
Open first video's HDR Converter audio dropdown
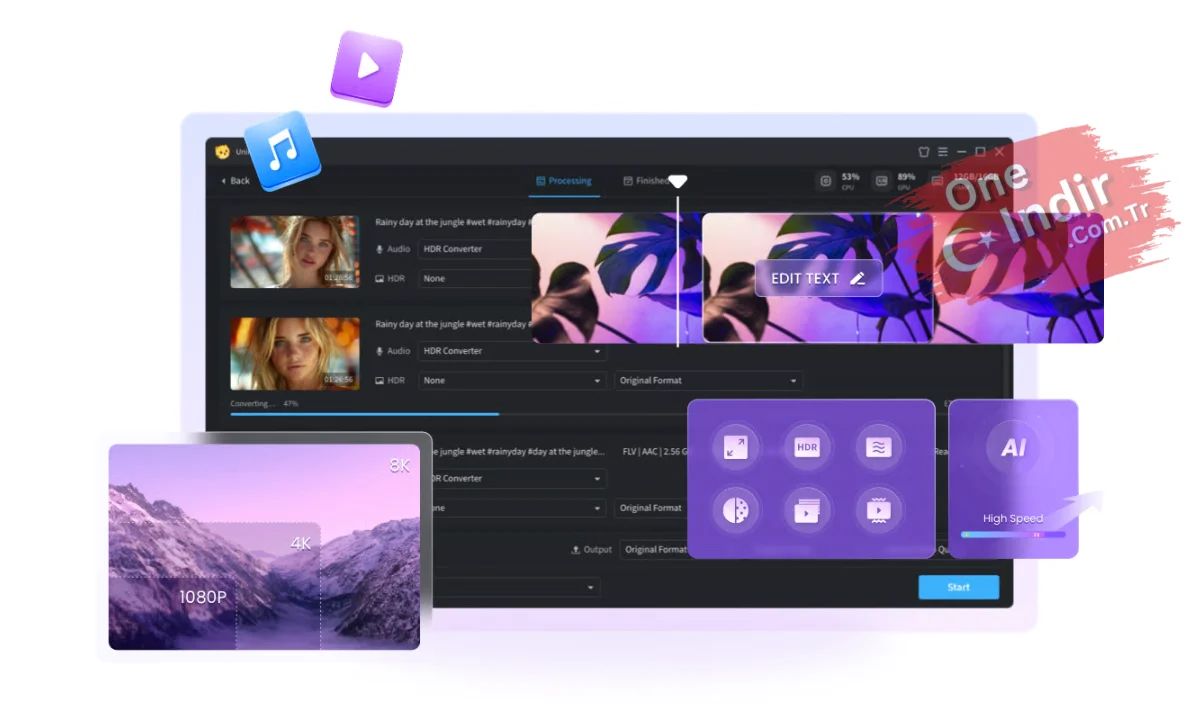pyautogui.click(x=475, y=249)
